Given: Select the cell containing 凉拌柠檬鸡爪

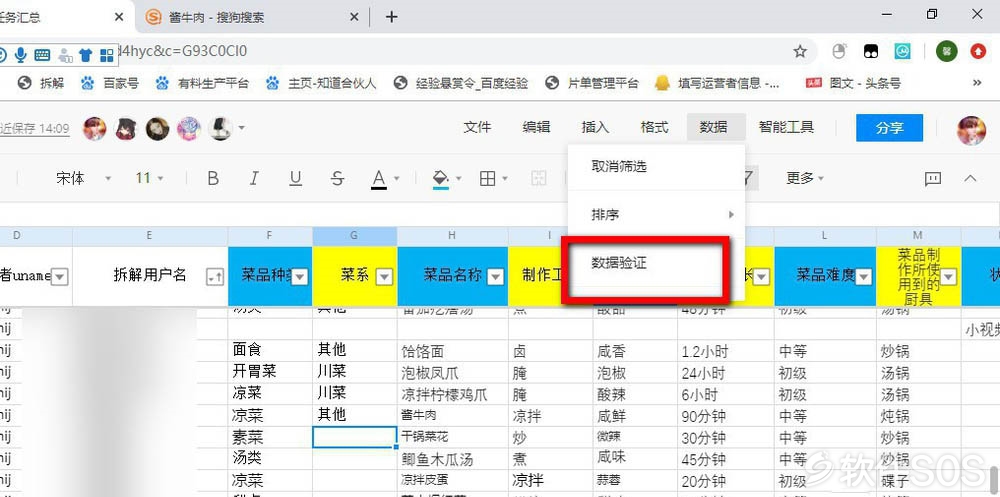Looking at the screenshot, I should point(453,394).
